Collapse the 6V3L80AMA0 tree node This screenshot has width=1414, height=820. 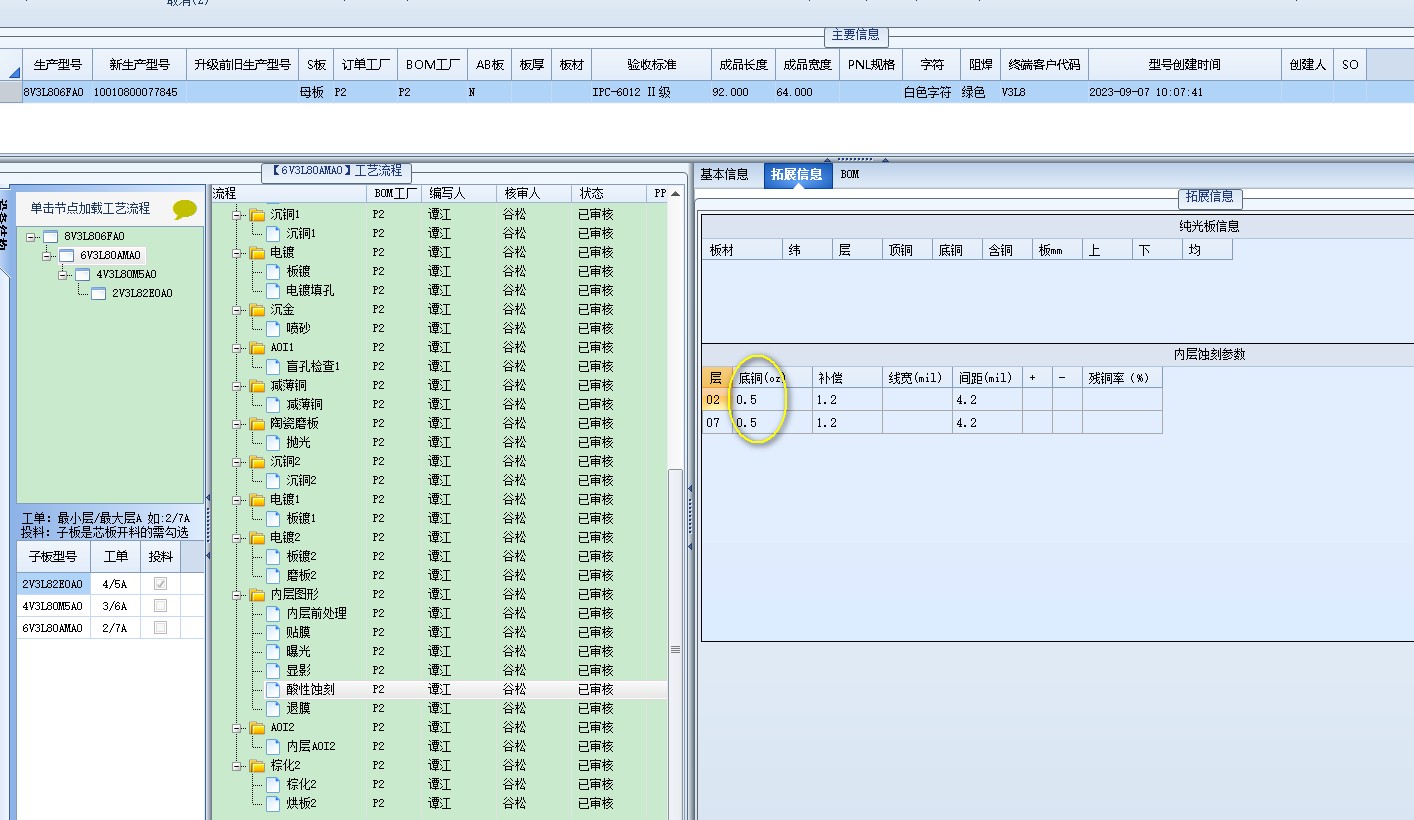(48, 256)
